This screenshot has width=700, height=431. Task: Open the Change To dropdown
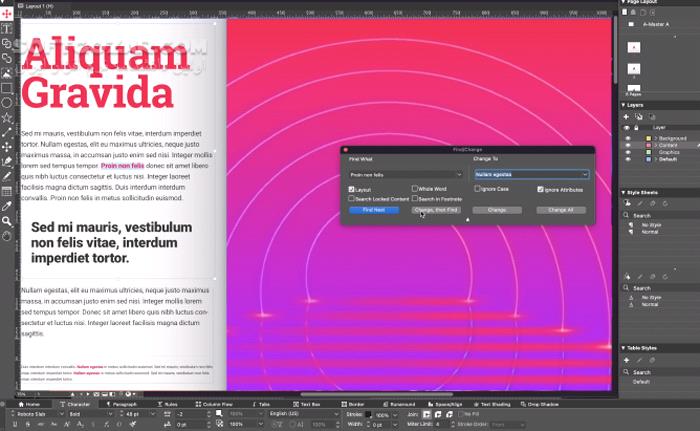(585, 175)
